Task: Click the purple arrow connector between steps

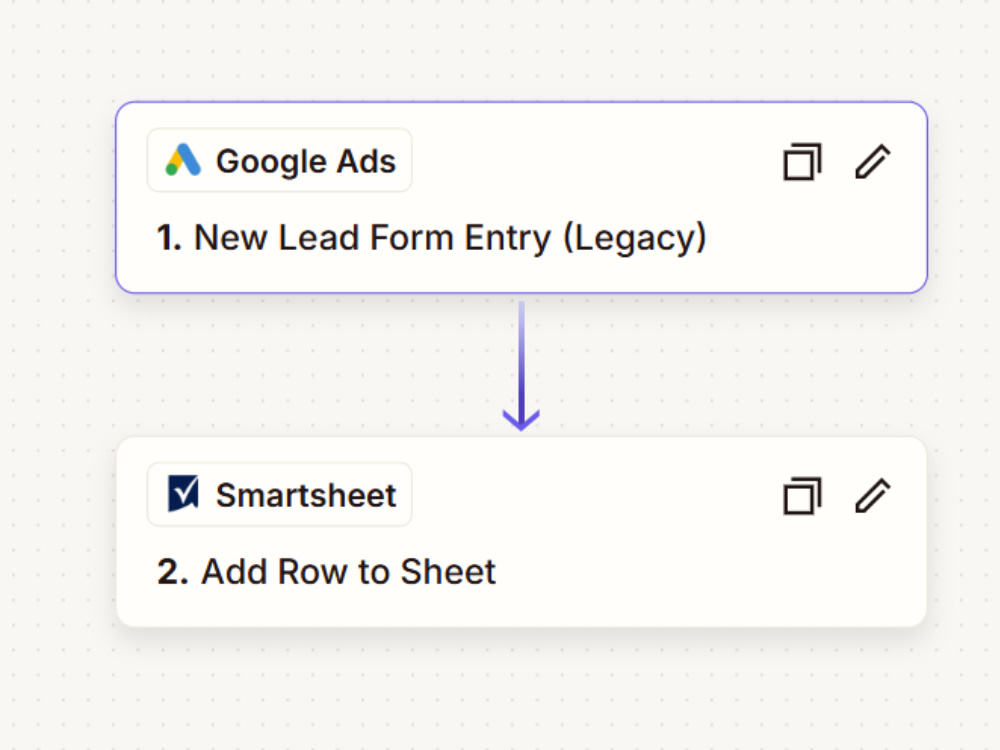Action: (x=521, y=365)
